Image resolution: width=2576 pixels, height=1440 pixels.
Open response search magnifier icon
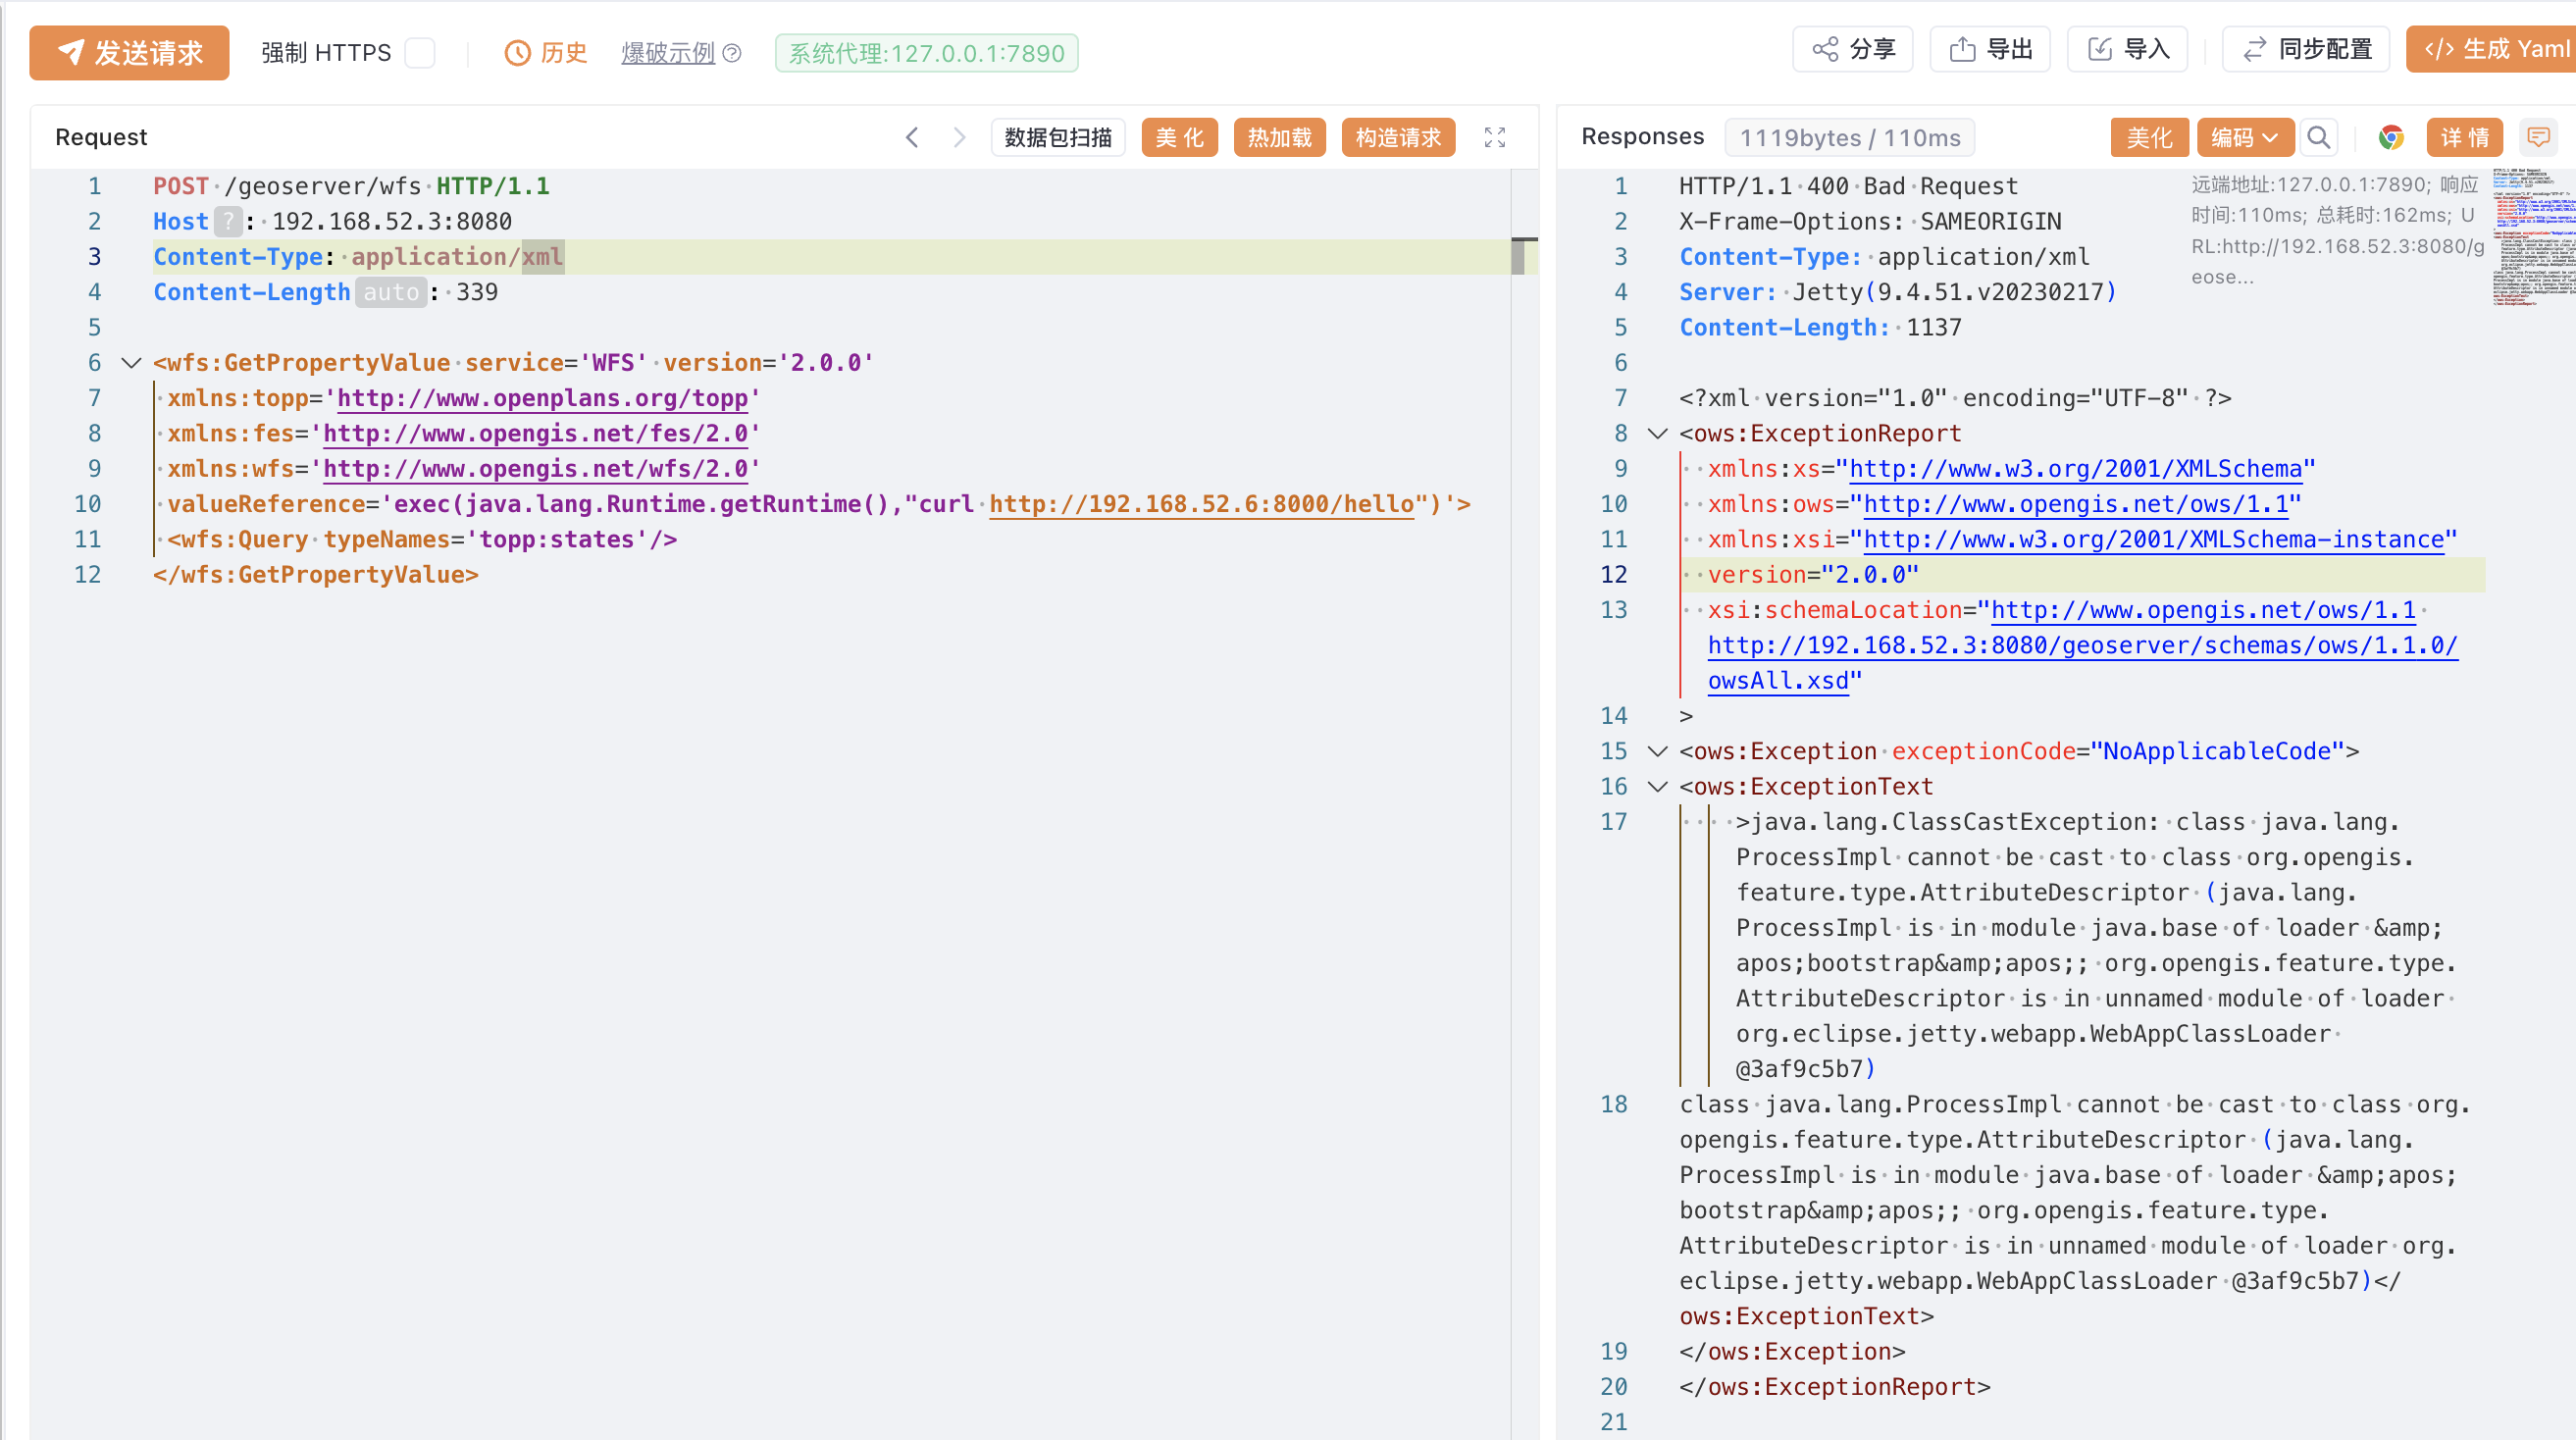2318,137
